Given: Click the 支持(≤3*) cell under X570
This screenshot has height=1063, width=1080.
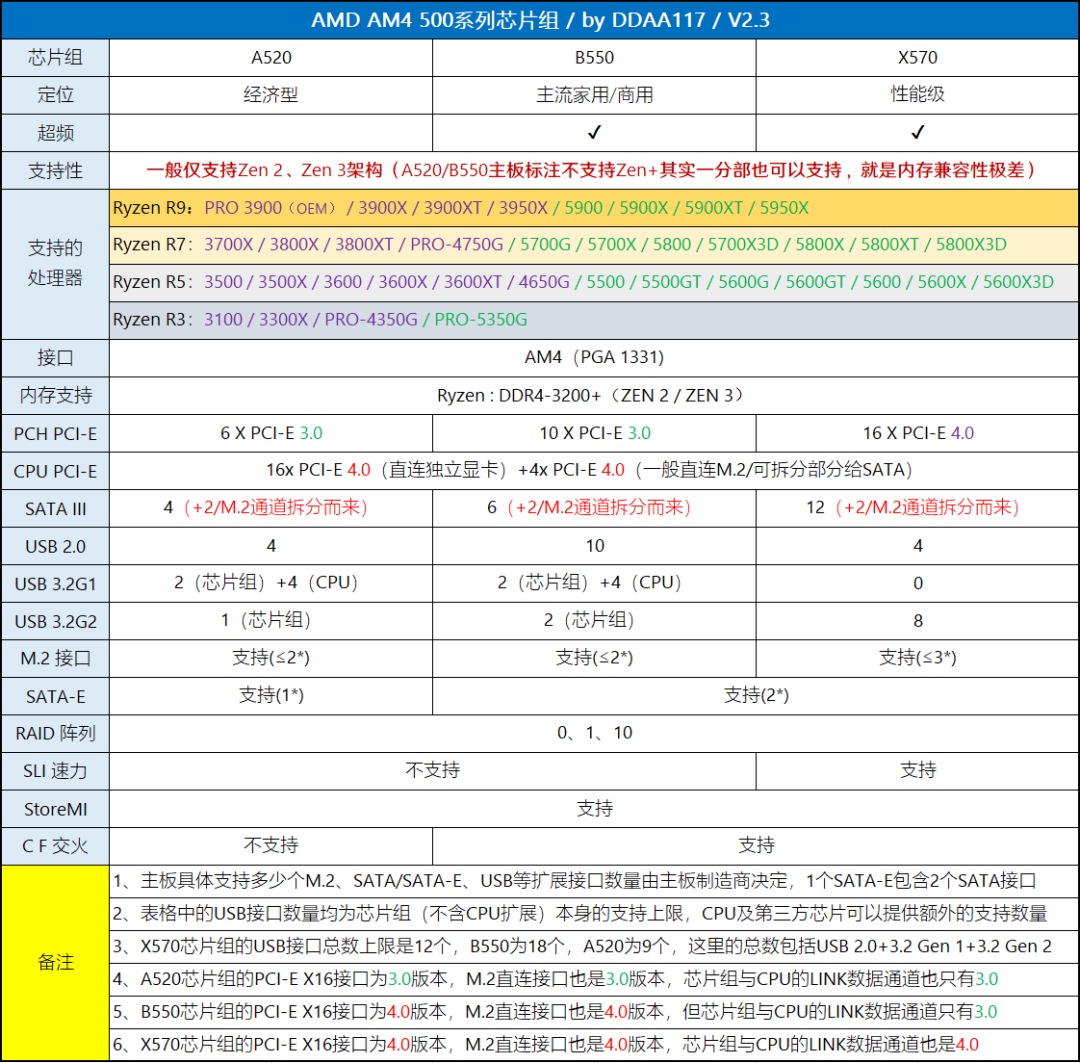Looking at the screenshot, I should [917, 659].
